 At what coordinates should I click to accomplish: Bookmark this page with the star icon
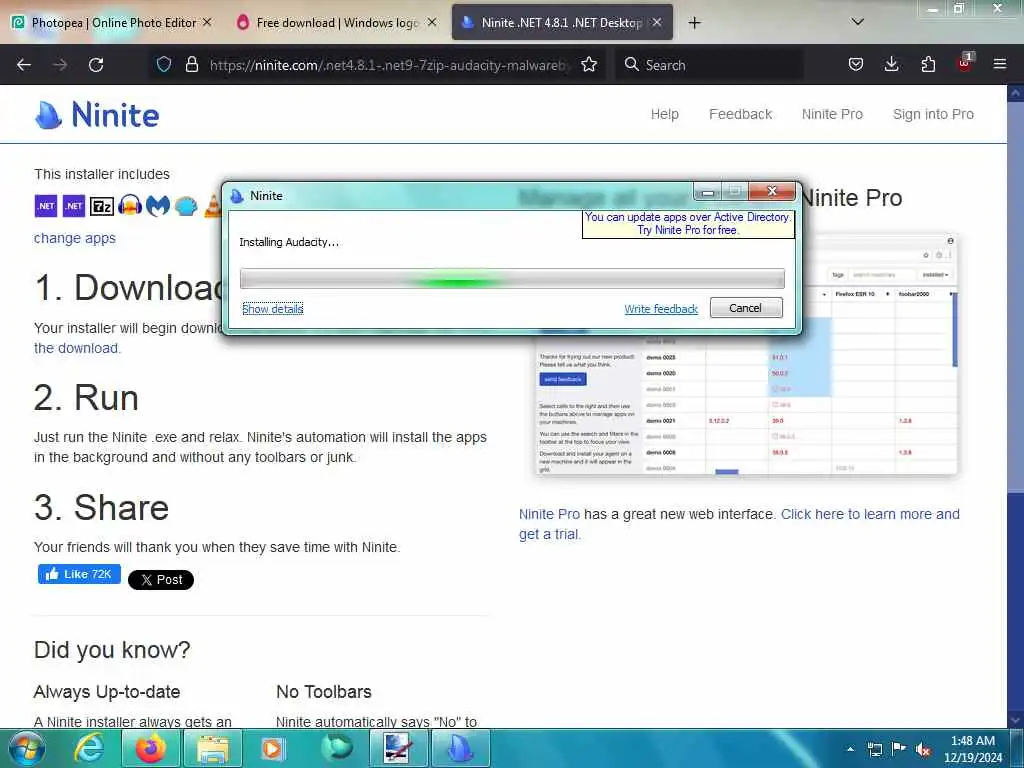589,64
